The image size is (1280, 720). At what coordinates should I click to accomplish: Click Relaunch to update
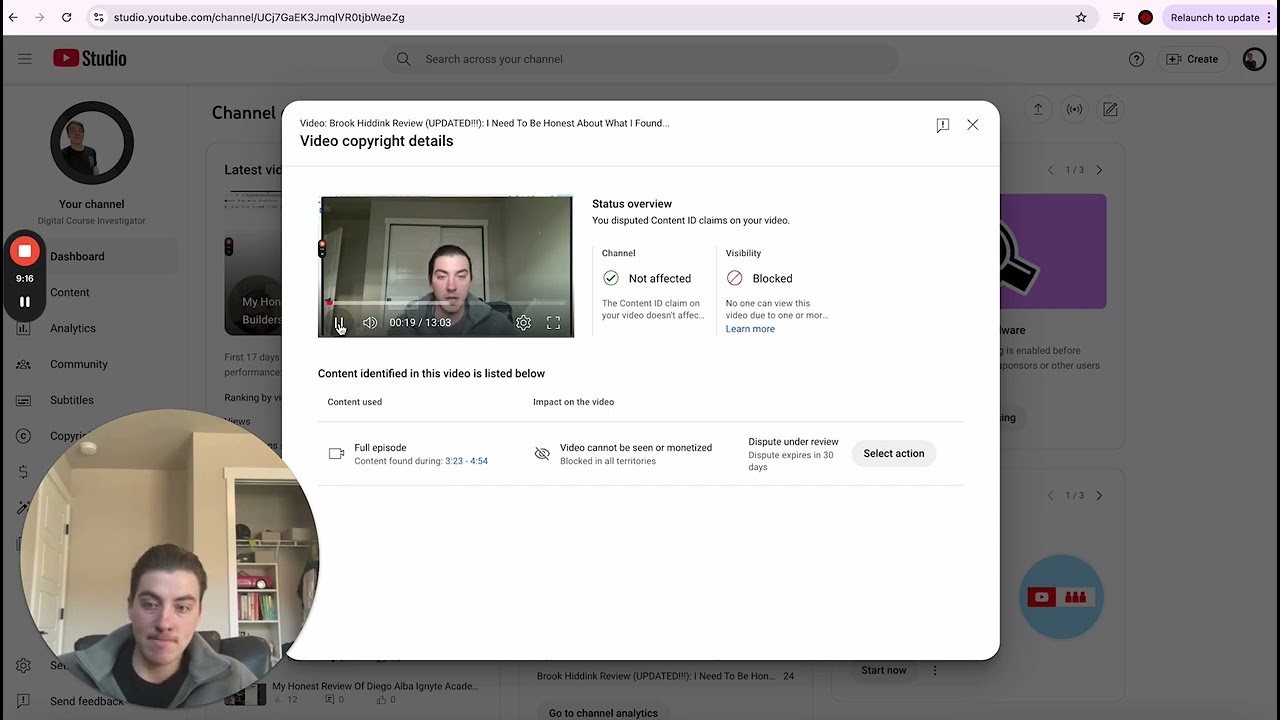click(x=1215, y=17)
